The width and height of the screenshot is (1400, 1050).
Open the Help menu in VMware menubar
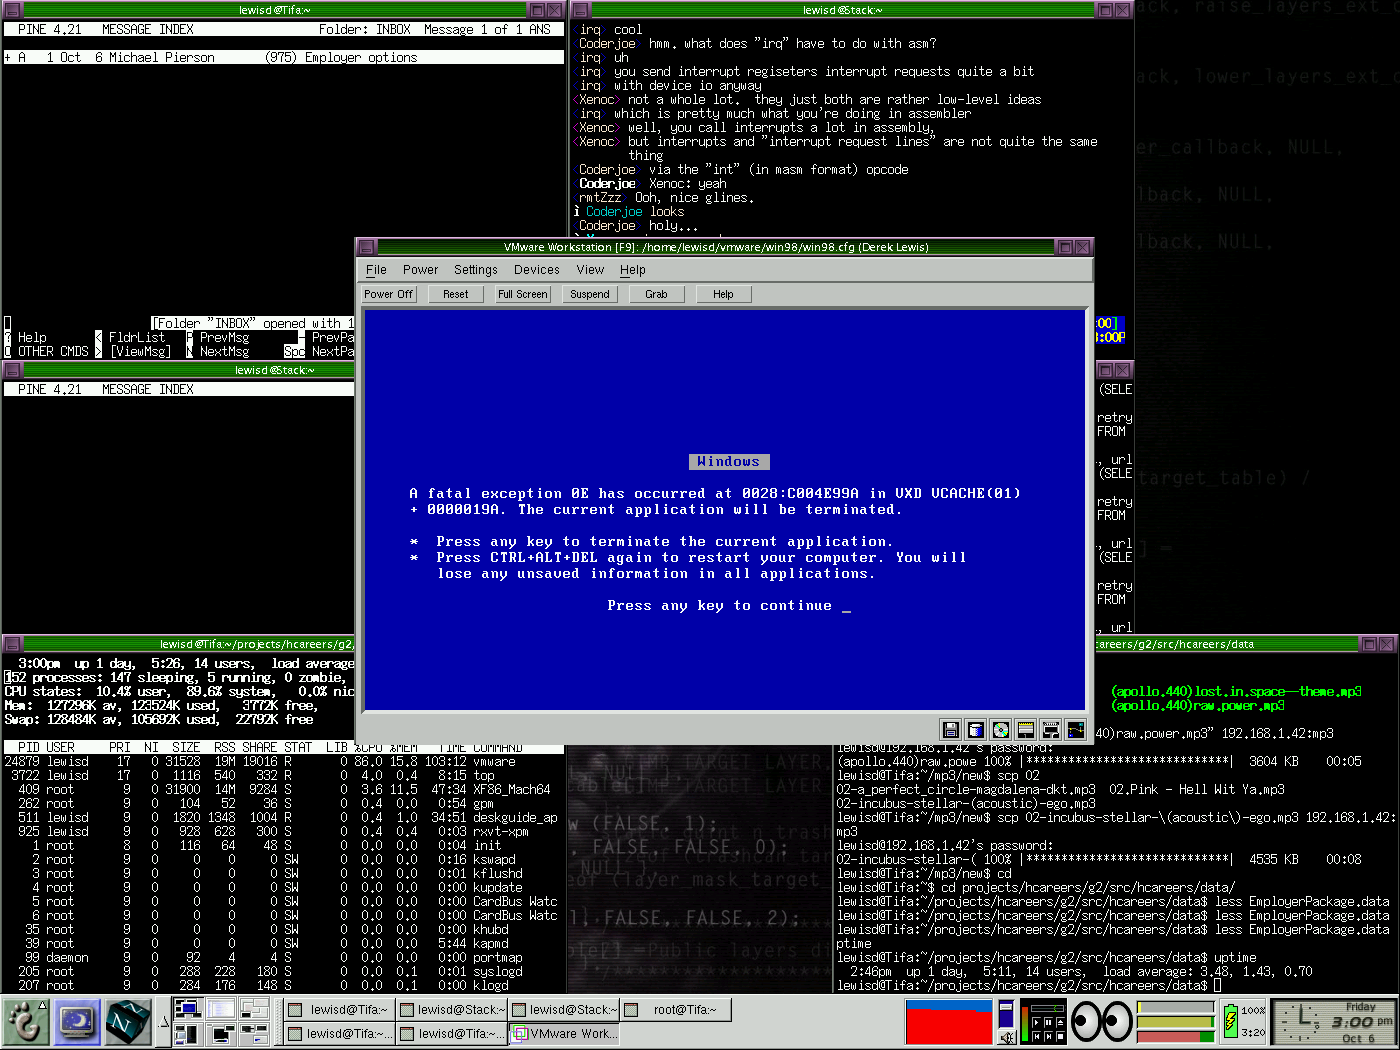(633, 270)
